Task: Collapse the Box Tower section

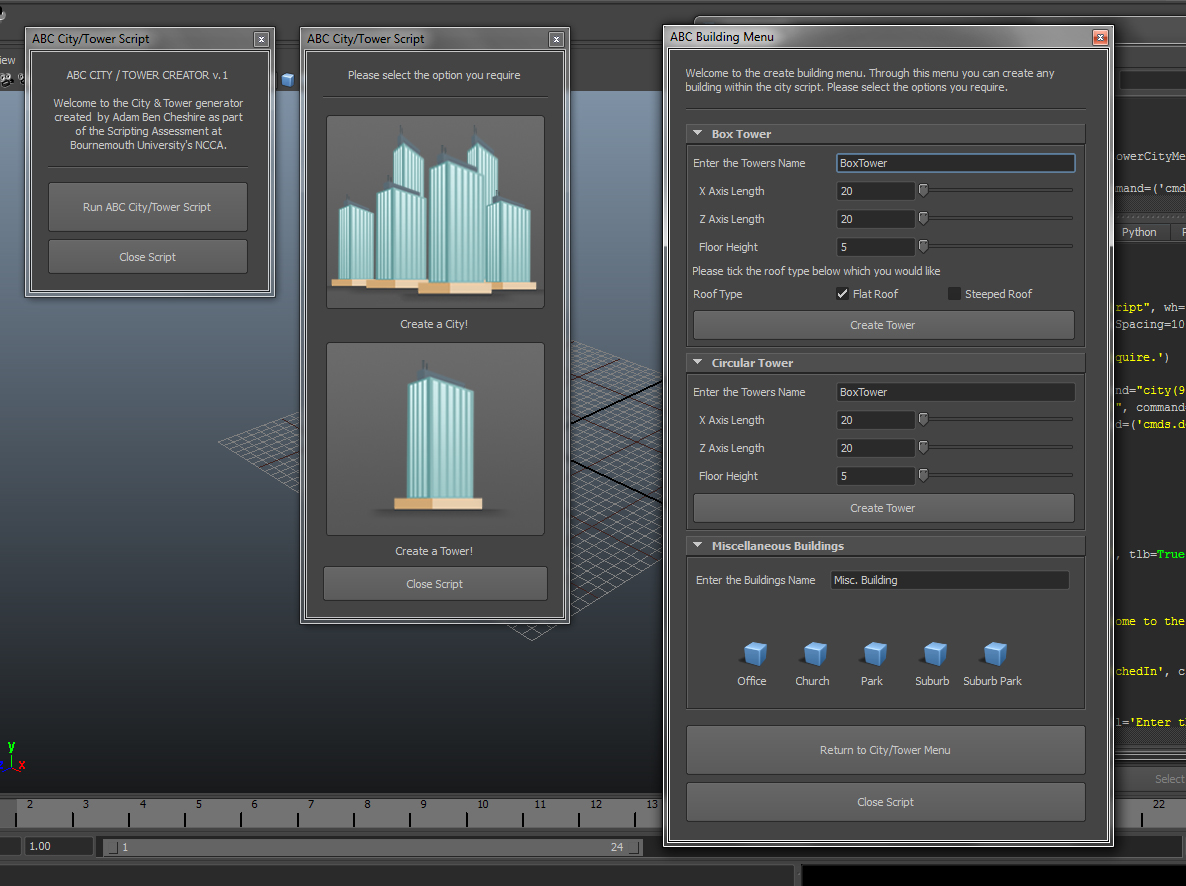Action: [x=697, y=133]
